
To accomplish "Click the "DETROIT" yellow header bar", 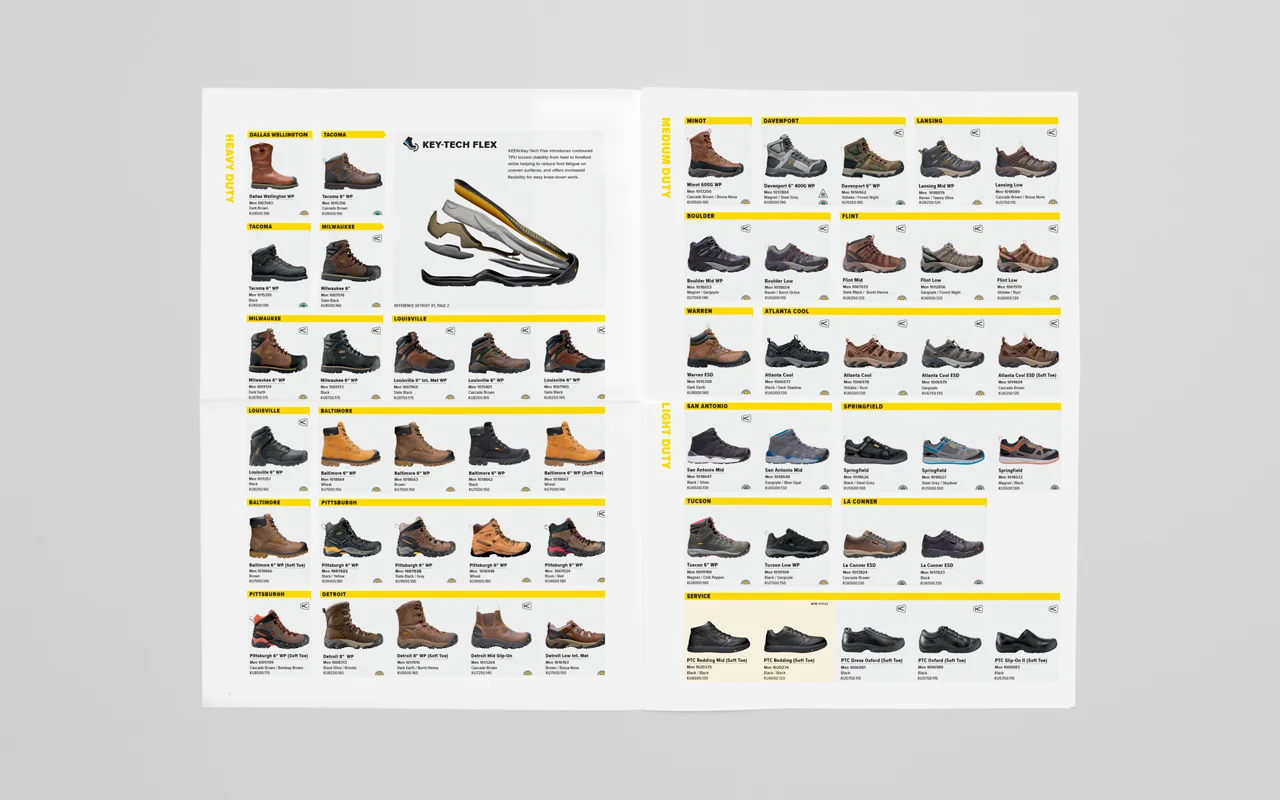I will pos(462,594).
